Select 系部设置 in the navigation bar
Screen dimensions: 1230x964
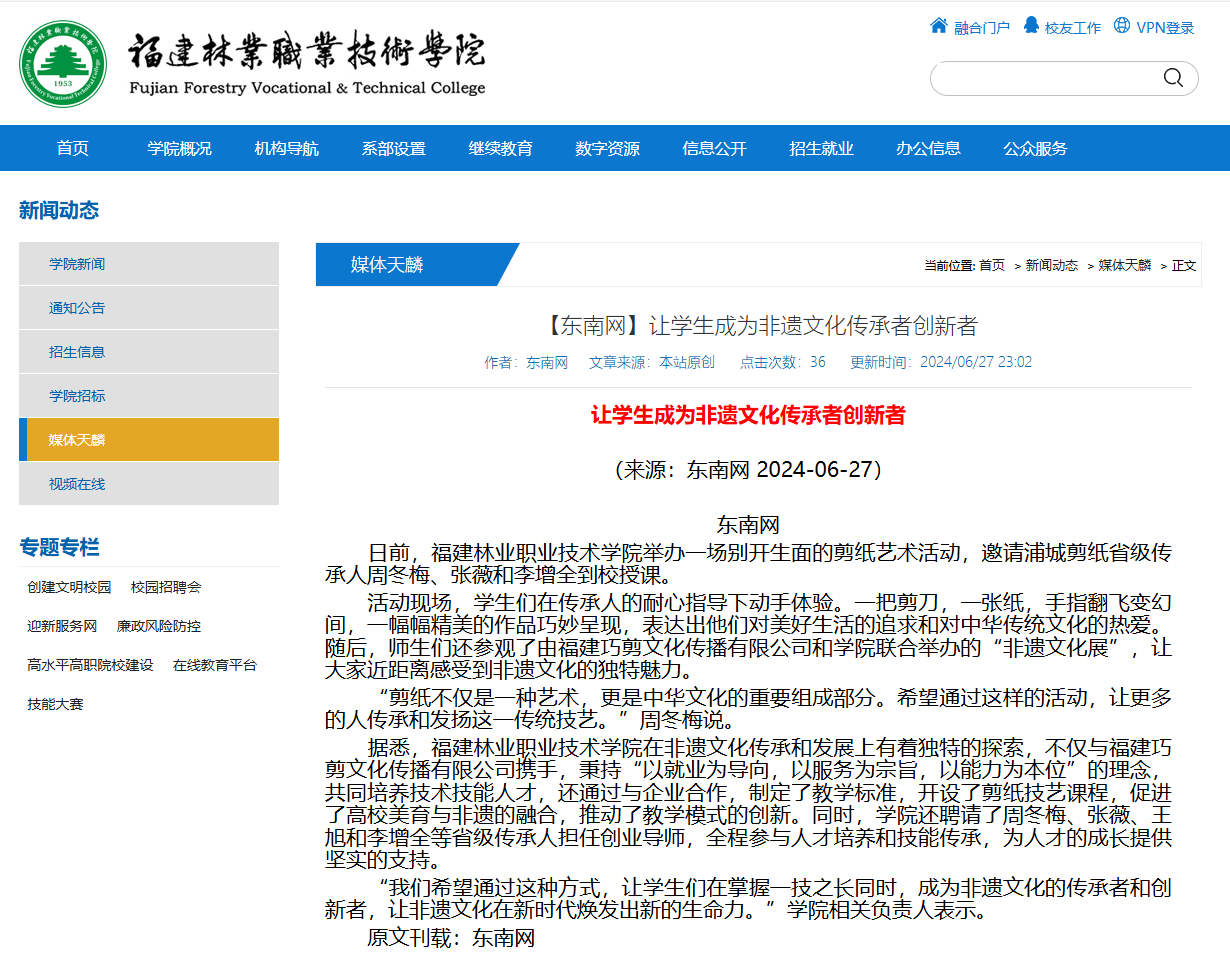(x=394, y=148)
